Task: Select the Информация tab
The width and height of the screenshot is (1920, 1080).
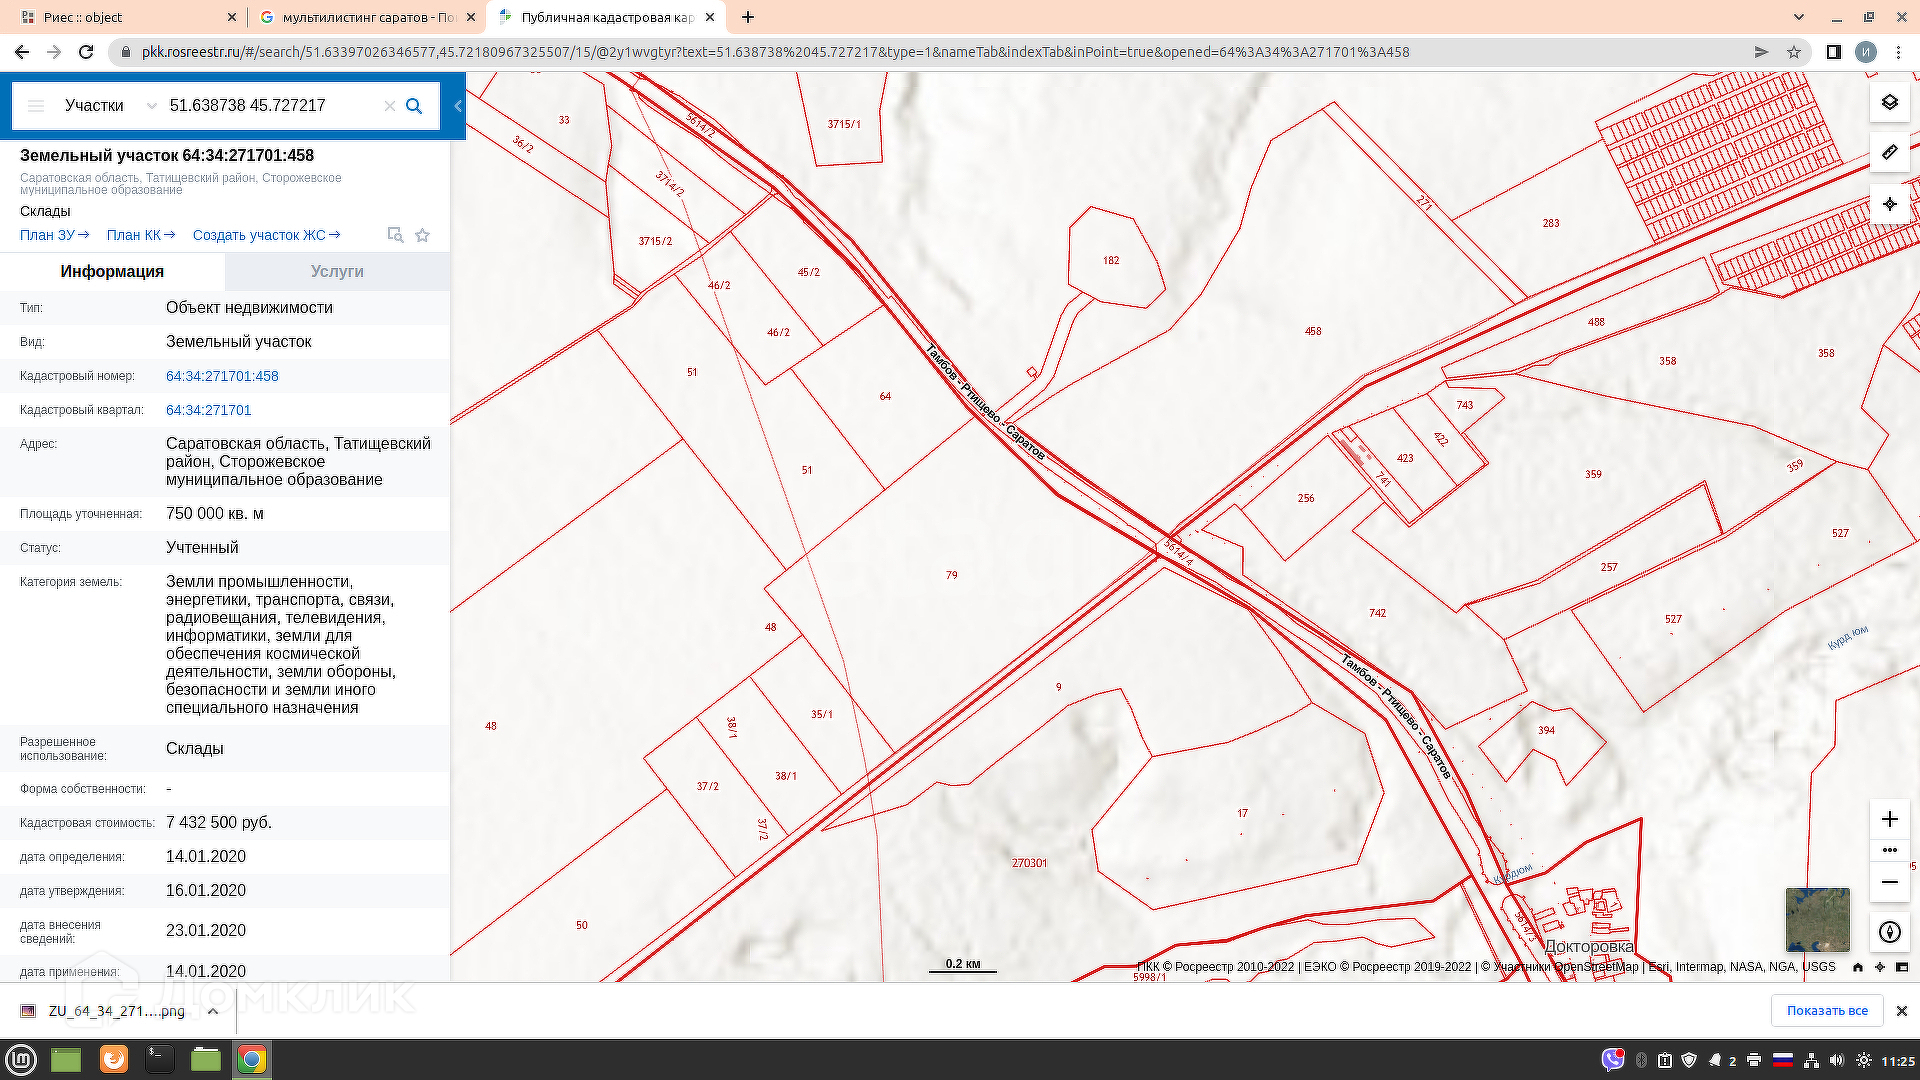Action: pos(112,271)
